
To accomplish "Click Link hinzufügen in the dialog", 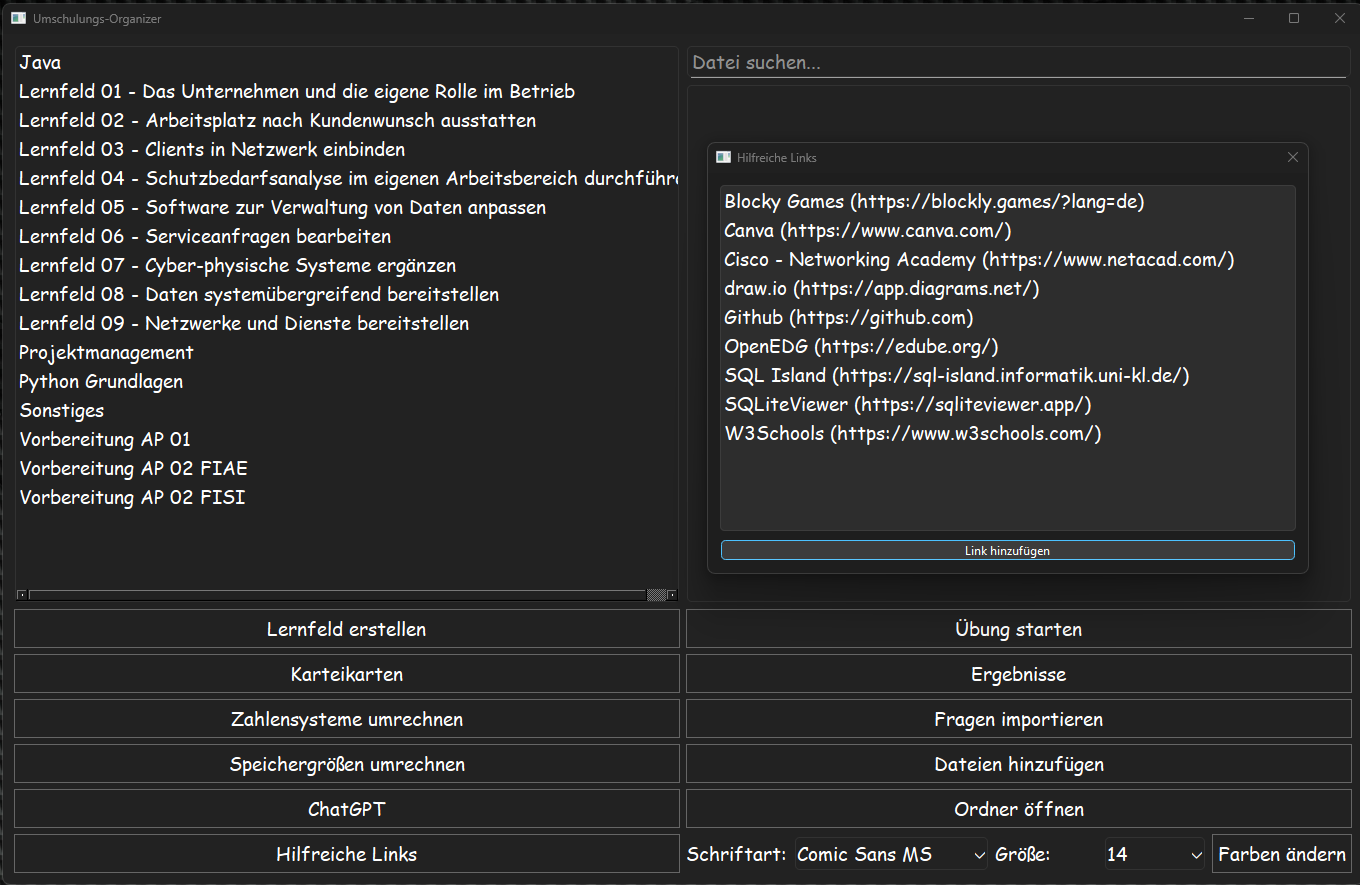I will click(1007, 550).
